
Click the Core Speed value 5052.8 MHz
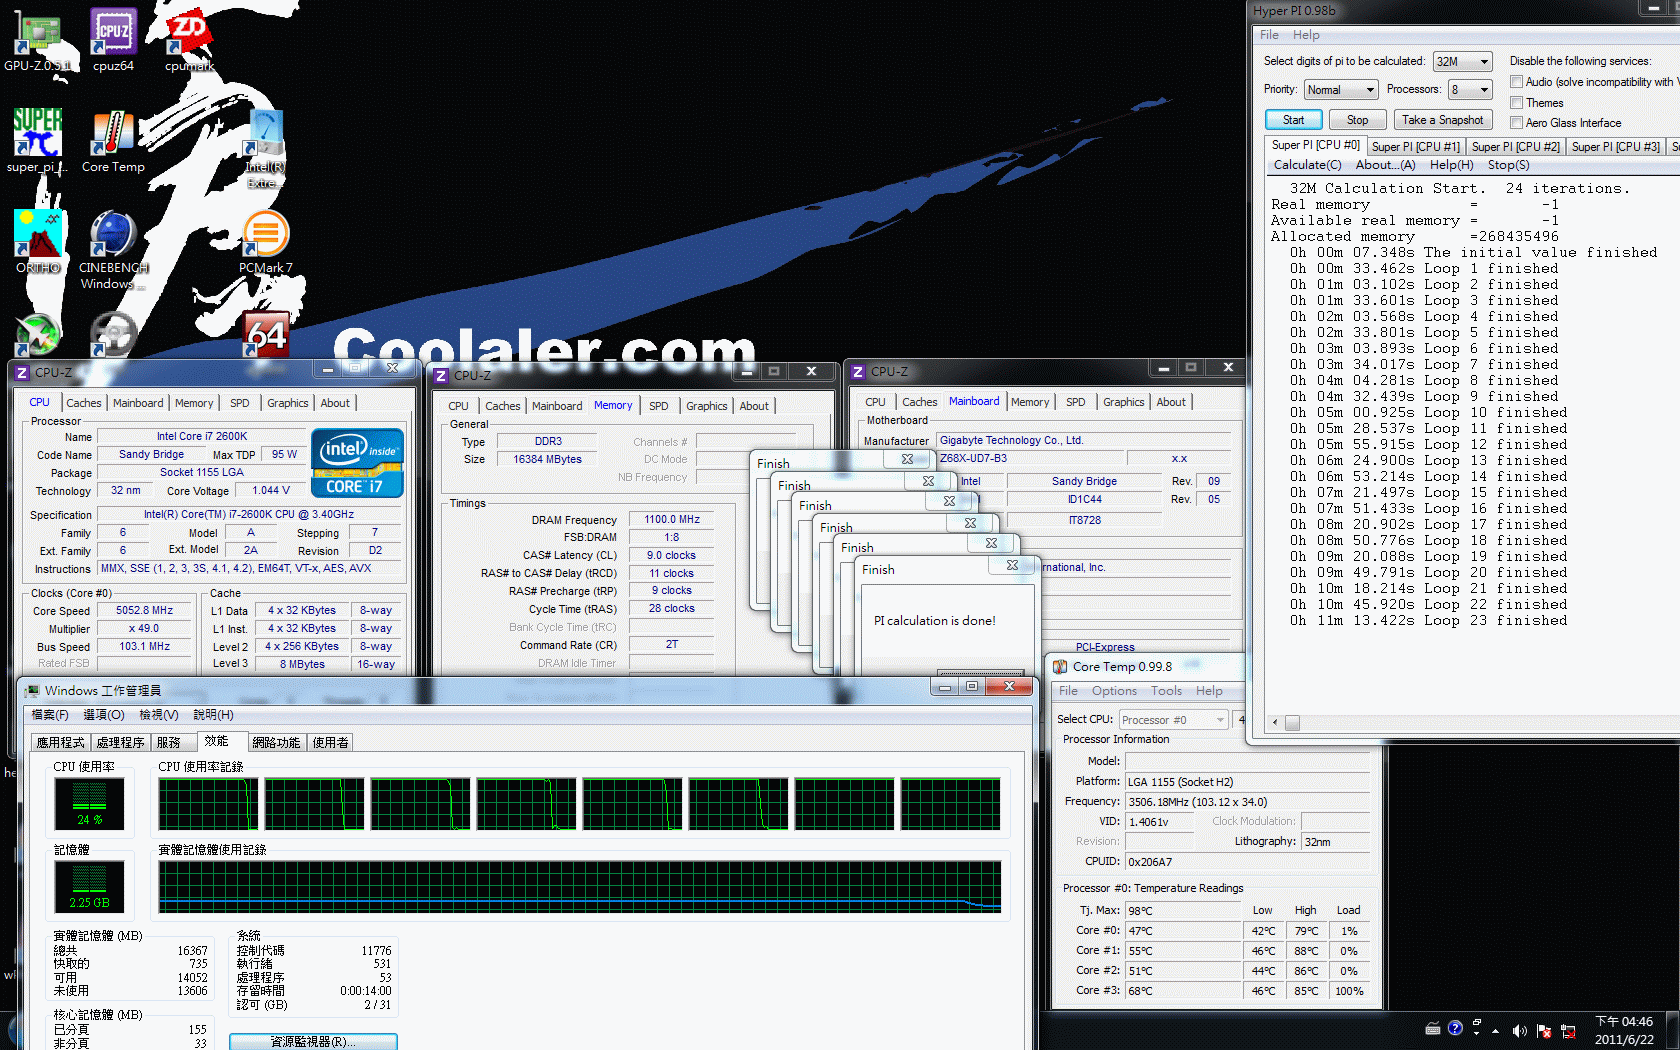coord(145,610)
